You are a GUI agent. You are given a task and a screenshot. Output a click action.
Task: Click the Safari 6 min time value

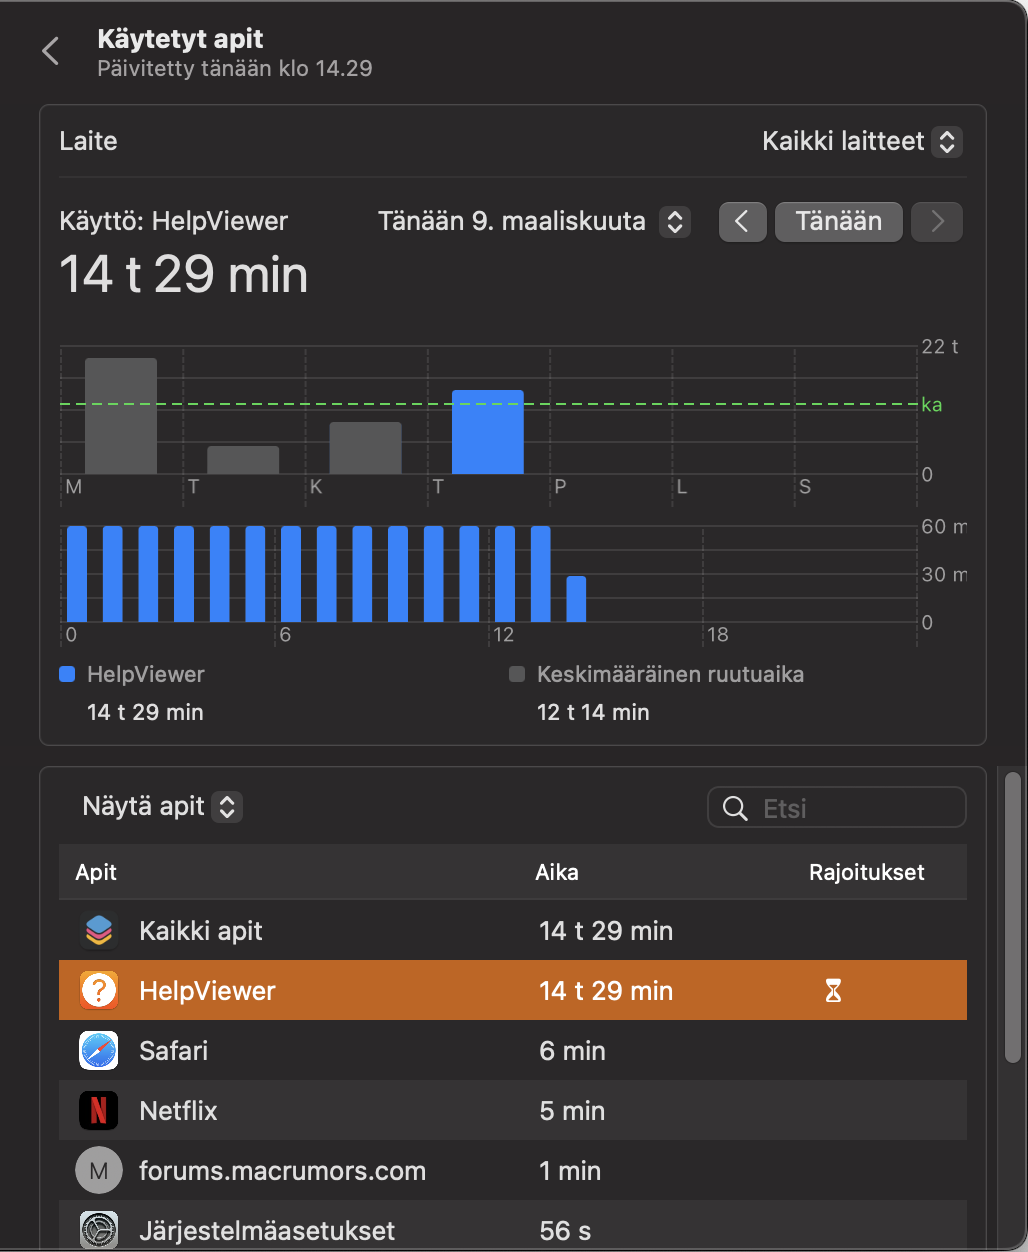[x=572, y=1050]
